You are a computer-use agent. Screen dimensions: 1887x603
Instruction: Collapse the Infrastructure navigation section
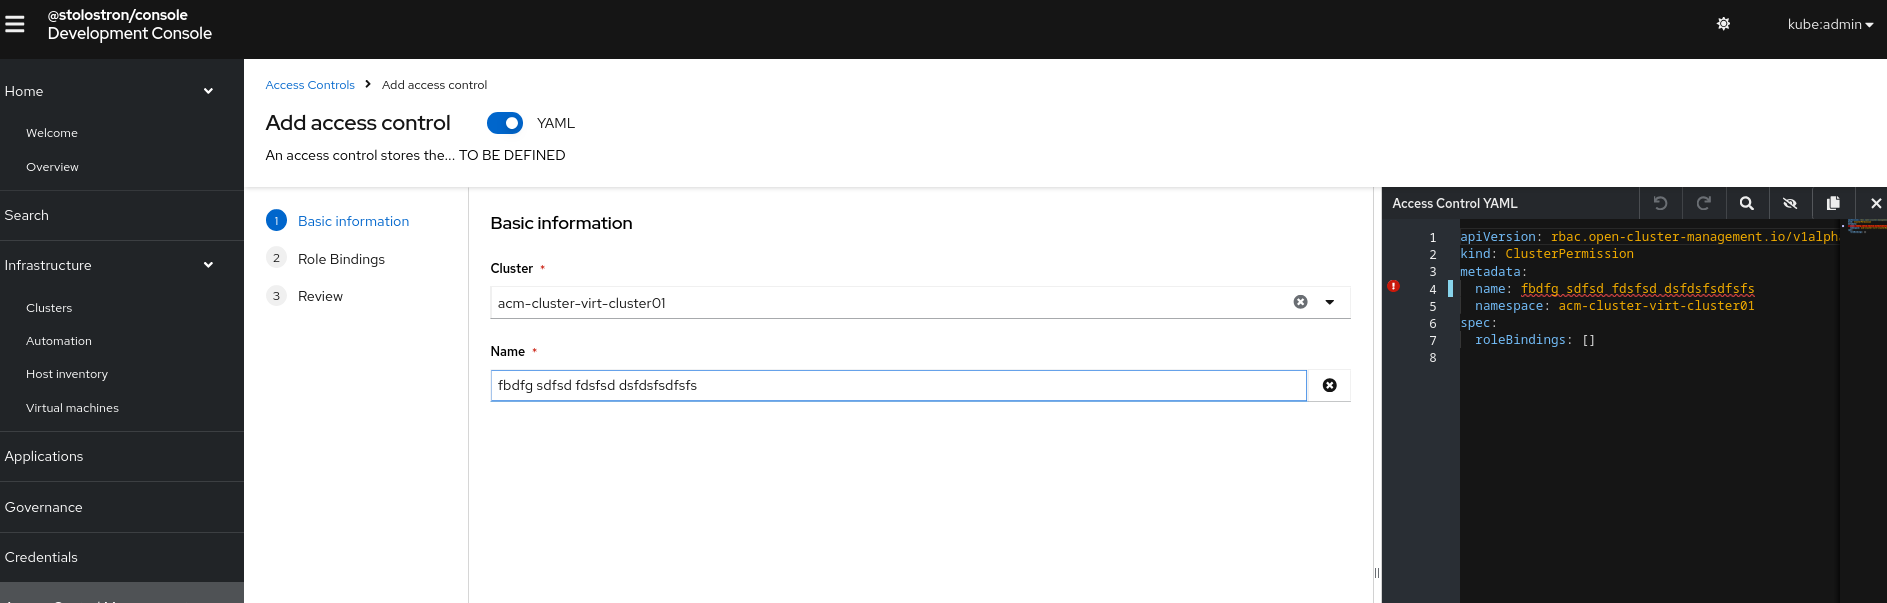coord(208,265)
